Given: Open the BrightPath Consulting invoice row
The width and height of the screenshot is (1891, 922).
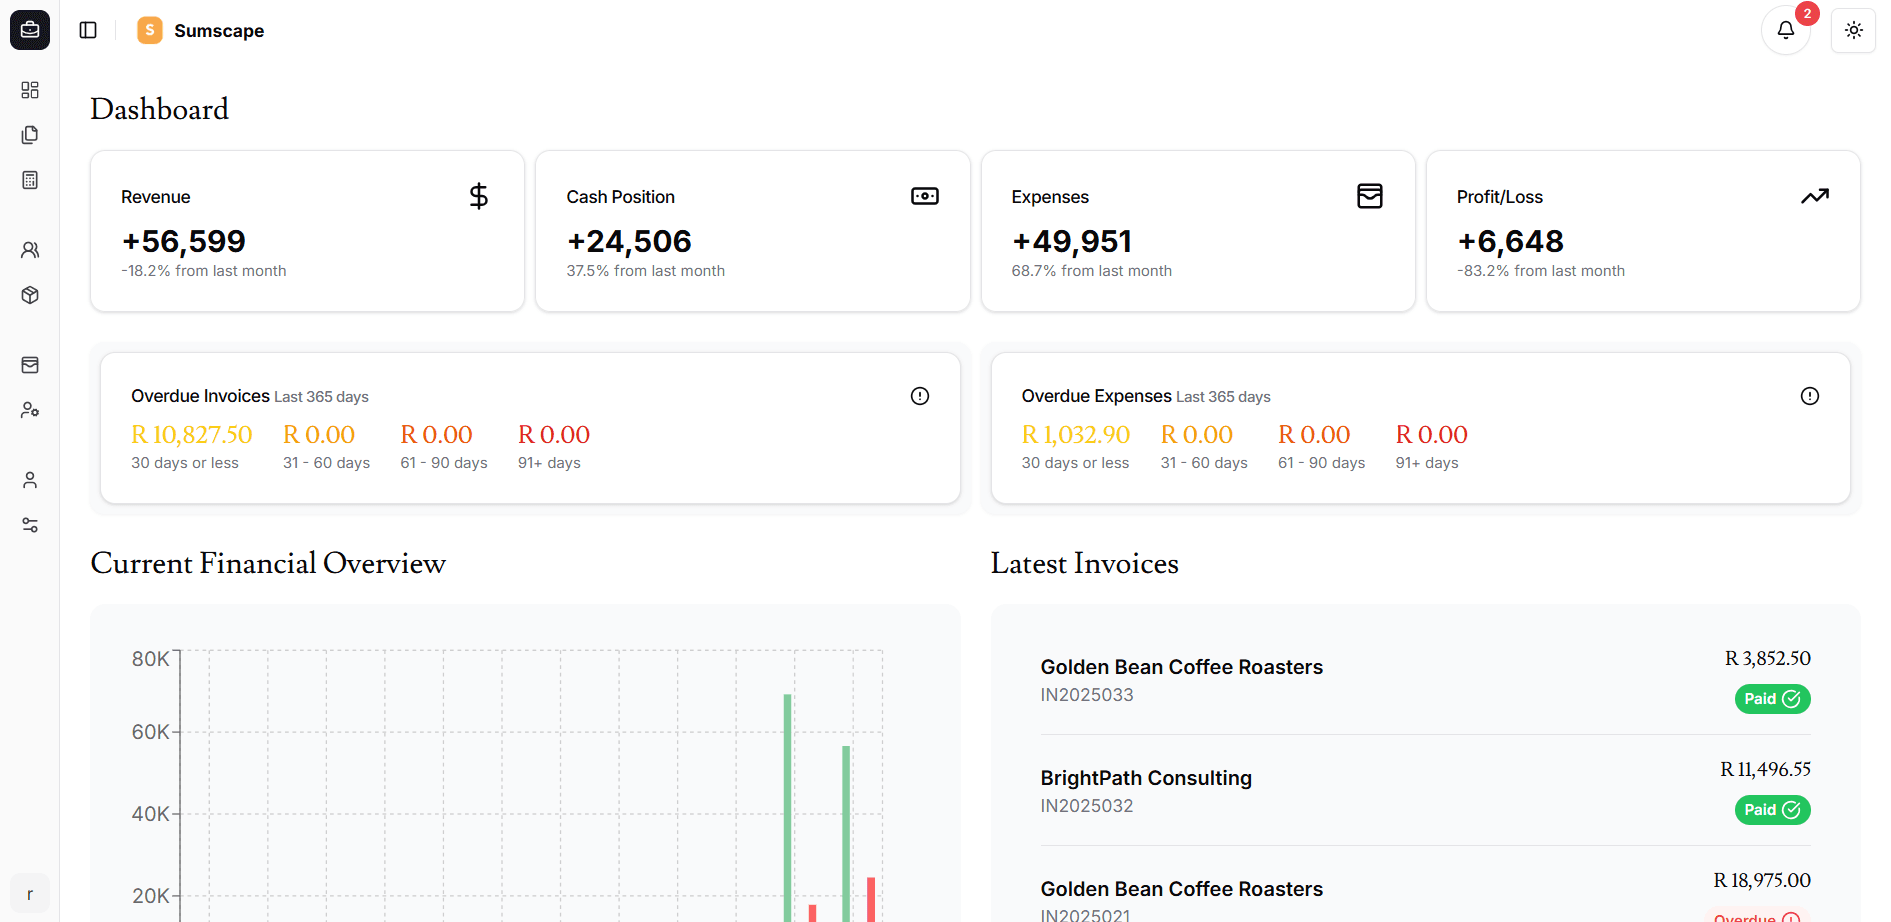Looking at the screenshot, I should coord(1425,791).
